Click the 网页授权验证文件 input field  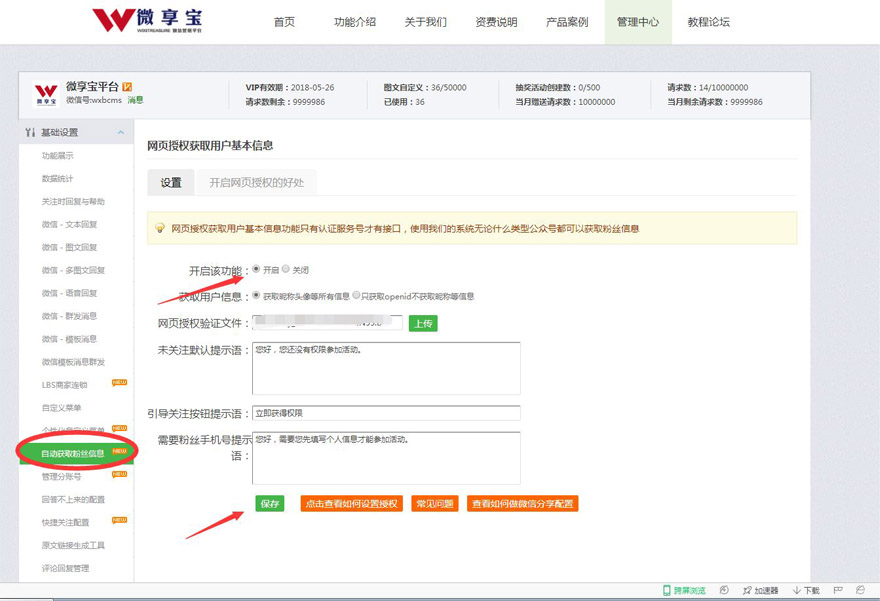(x=327, y=323)
